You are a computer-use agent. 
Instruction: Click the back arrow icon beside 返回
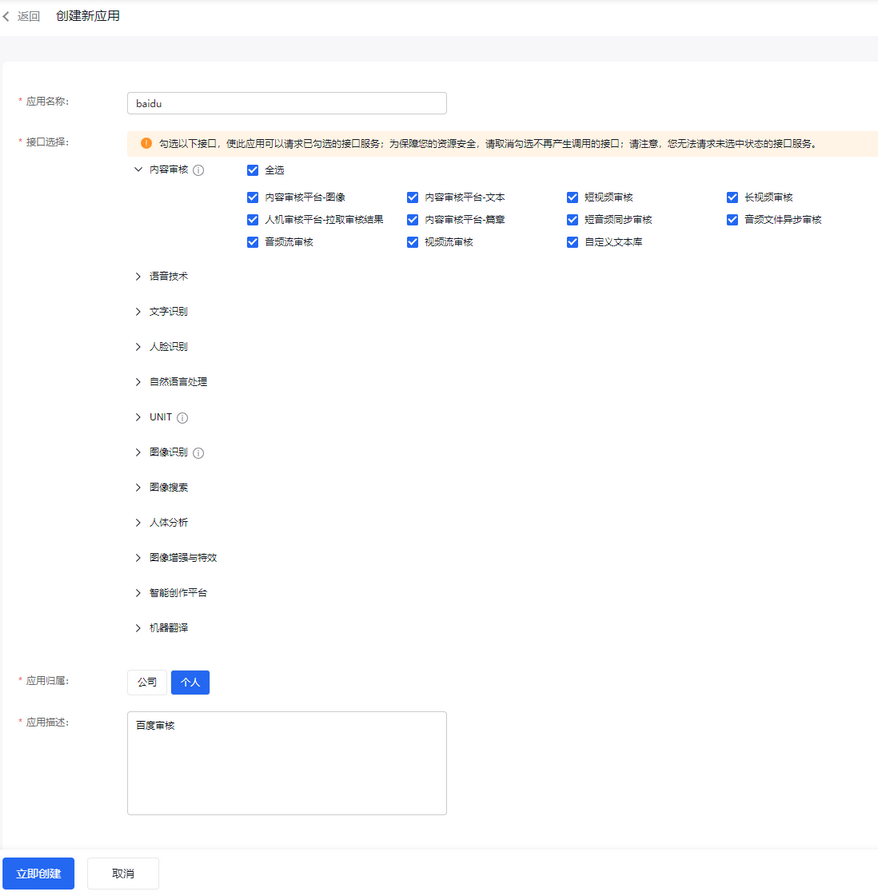point(7,16)
